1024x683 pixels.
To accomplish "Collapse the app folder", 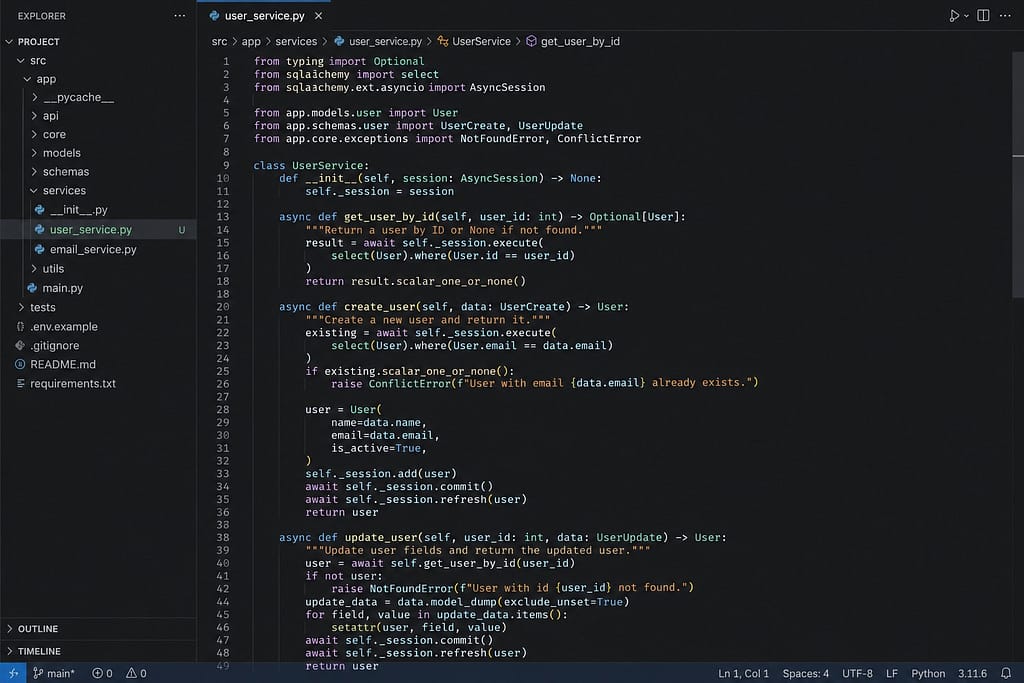I will [x=27, y=79].
